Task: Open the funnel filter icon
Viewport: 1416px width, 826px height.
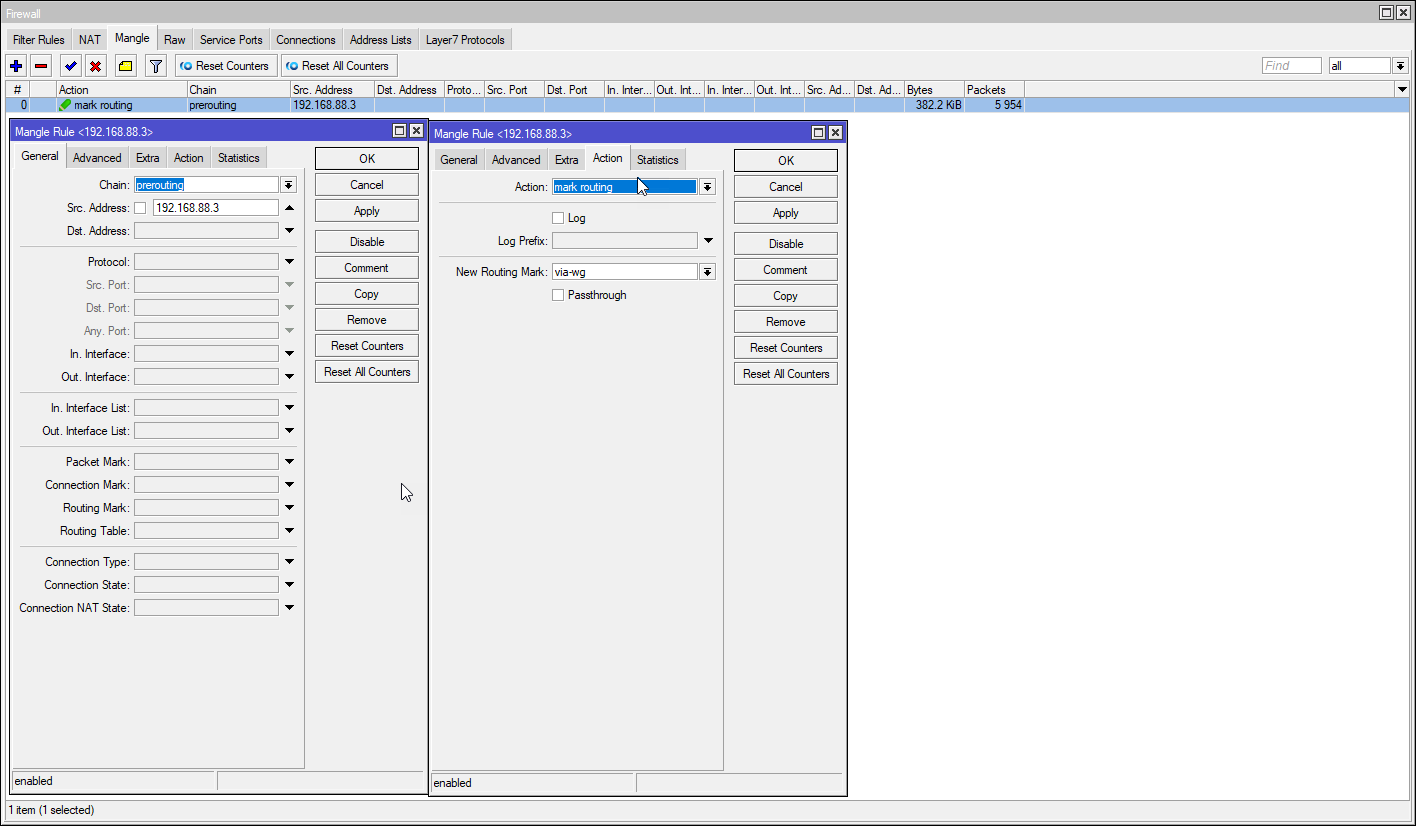Action: click(x=155, y=66)
